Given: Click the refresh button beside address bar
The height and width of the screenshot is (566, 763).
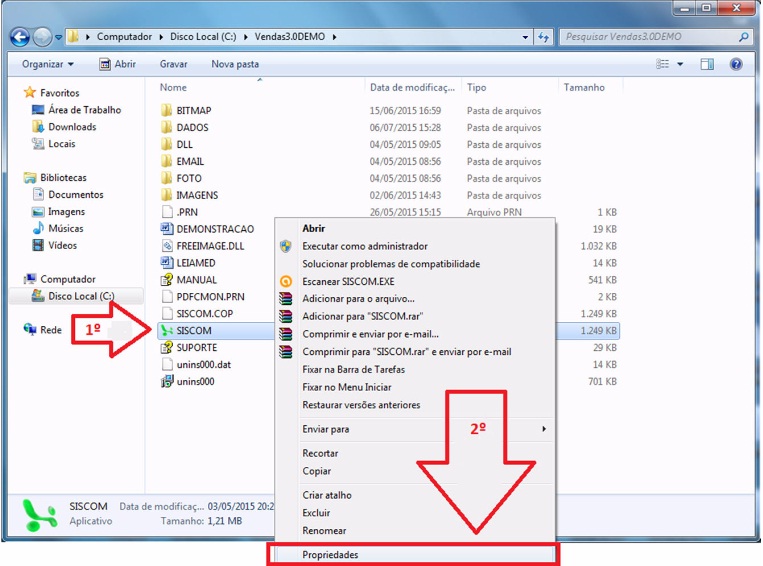Looking at the screenshot, I should point(543,37).
